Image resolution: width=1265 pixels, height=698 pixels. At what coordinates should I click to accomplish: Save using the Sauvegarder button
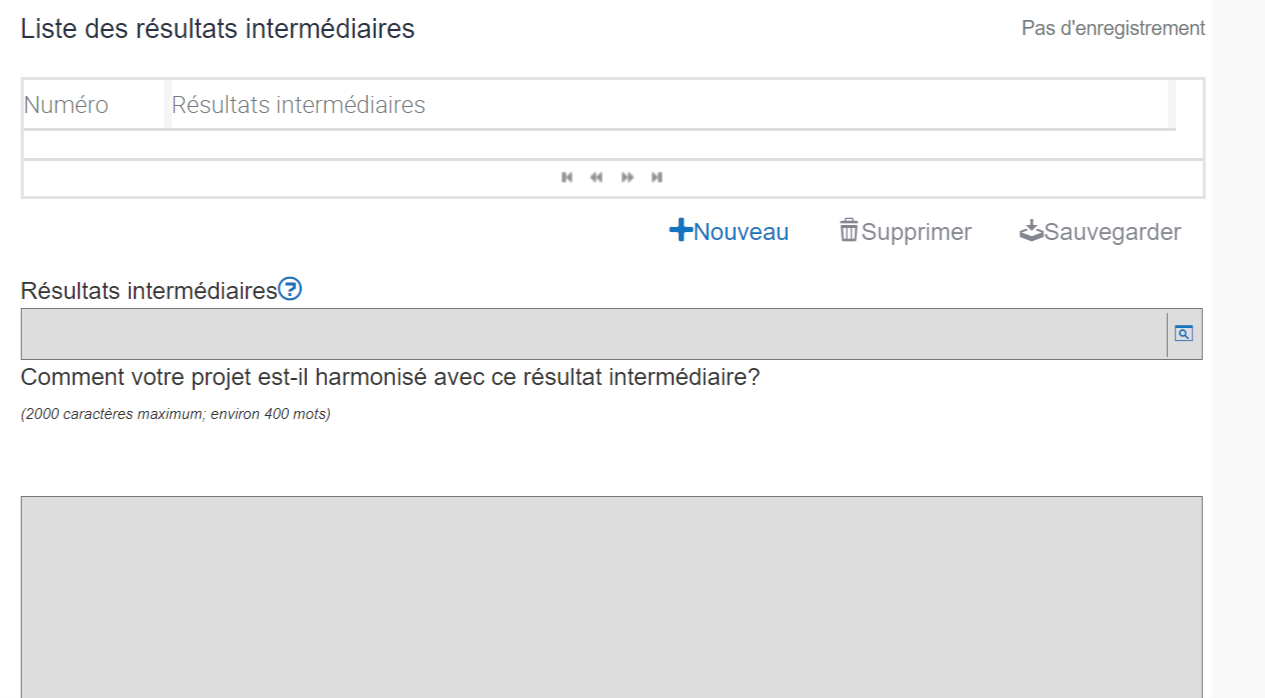(1100, 232)
